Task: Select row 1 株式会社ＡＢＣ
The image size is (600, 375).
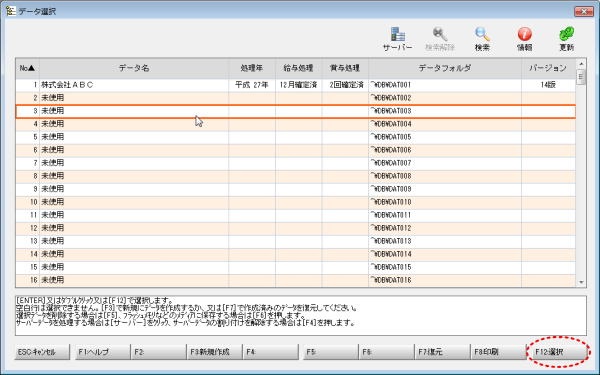Action: tap(295, 85)
